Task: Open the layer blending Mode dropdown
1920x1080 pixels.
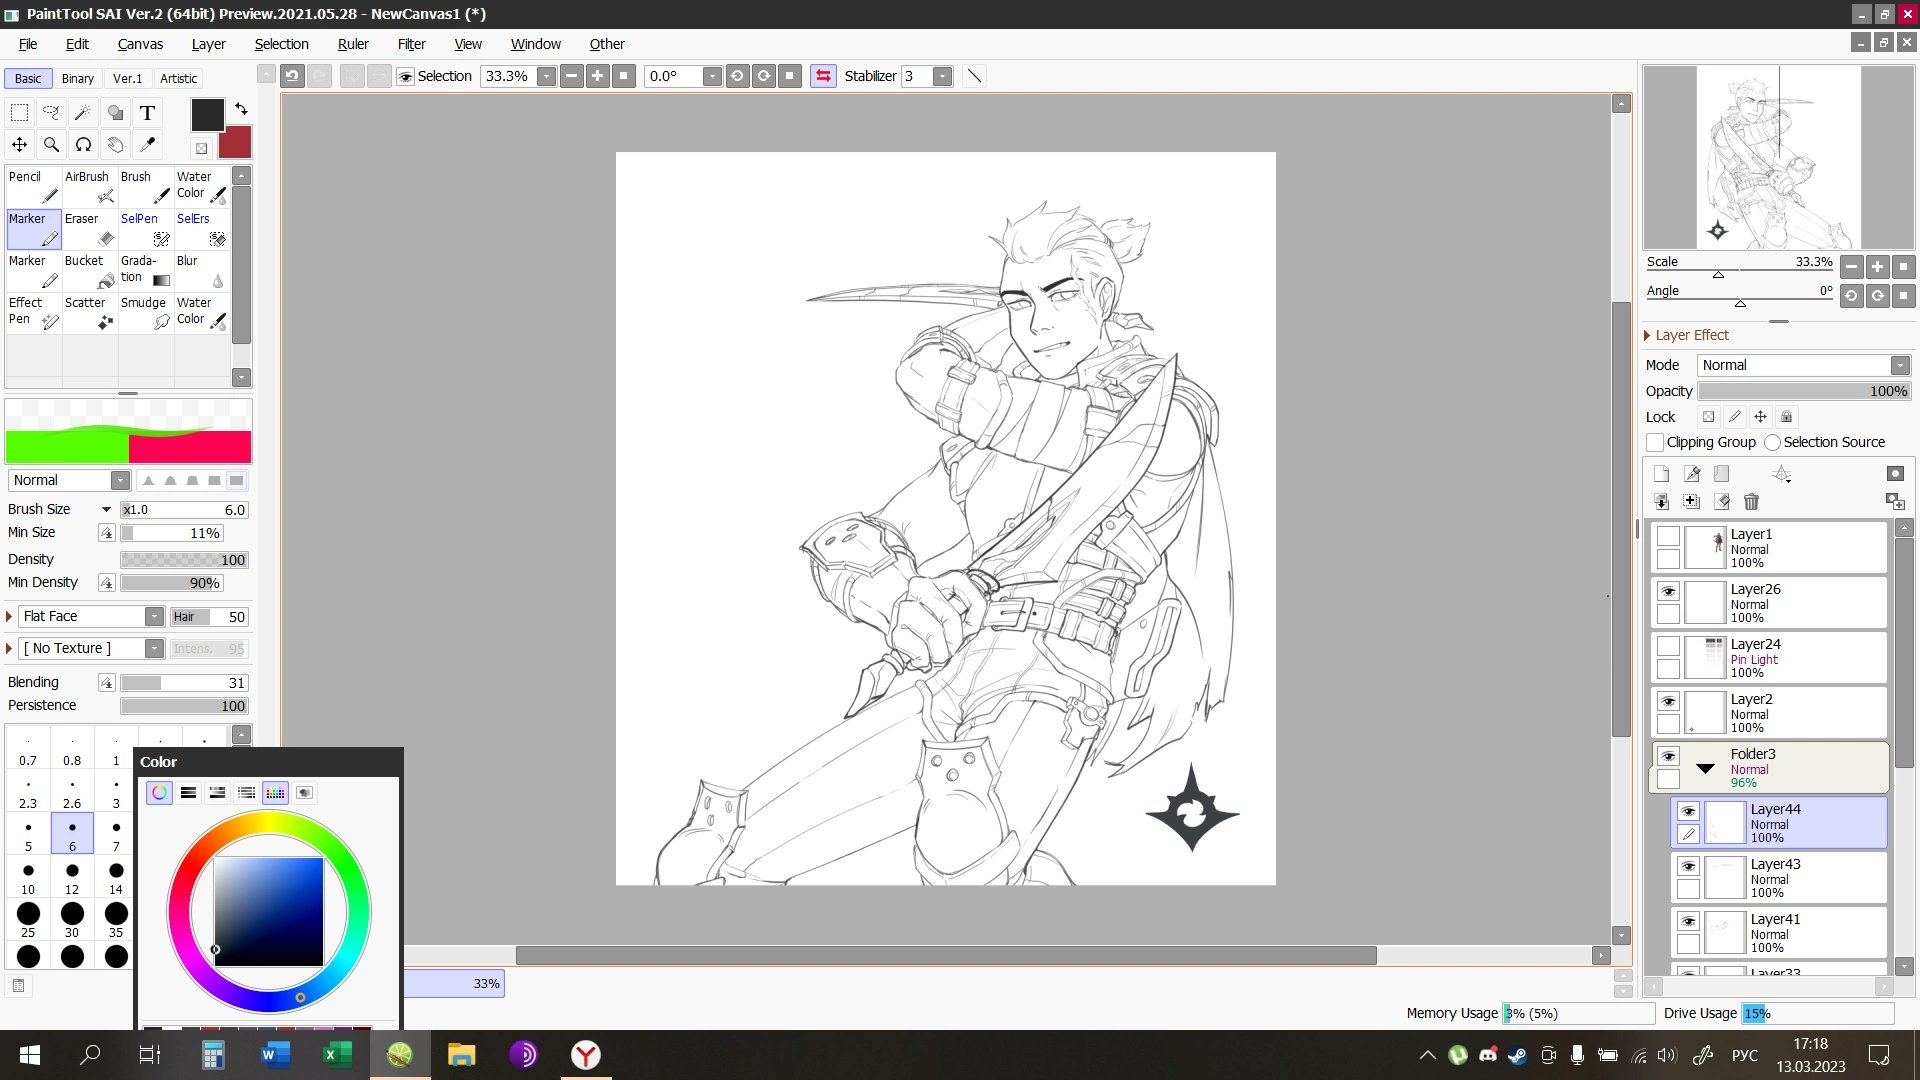Action: click(x=1803, y=365)
